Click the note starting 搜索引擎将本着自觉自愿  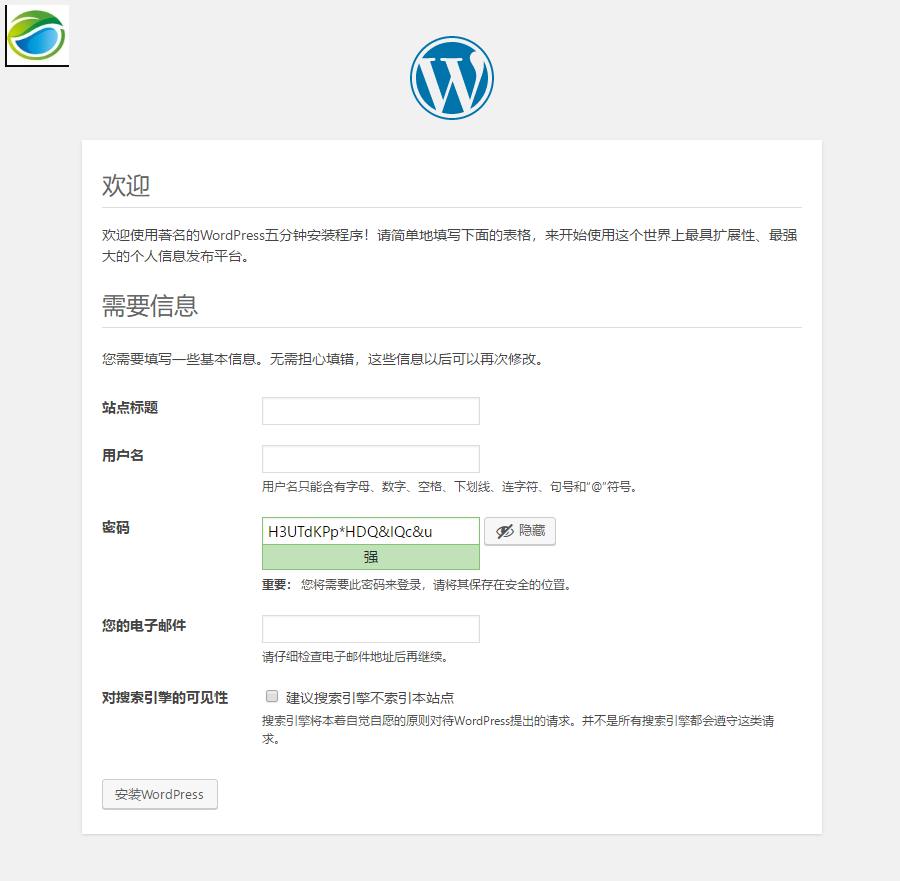coord(518,729)
